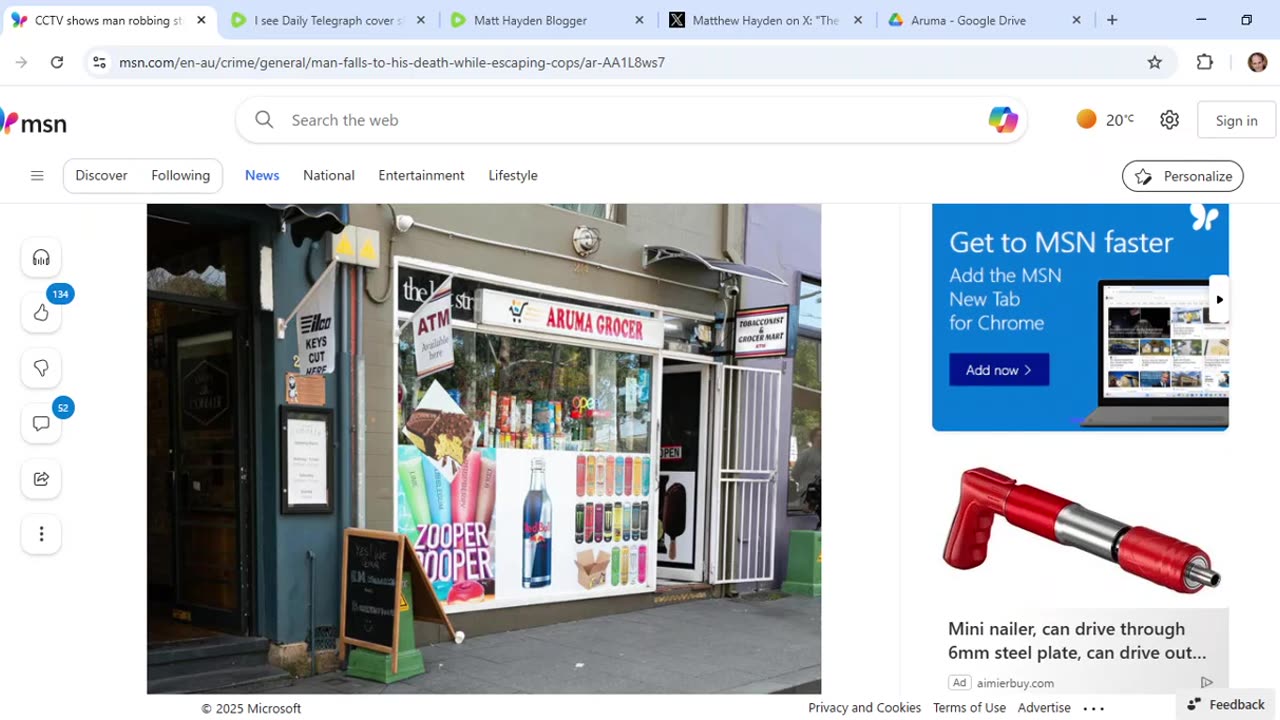Advance the MSN ad carousel arrow
This screenshot has height=720, width=1280.
click(1219, 299)
